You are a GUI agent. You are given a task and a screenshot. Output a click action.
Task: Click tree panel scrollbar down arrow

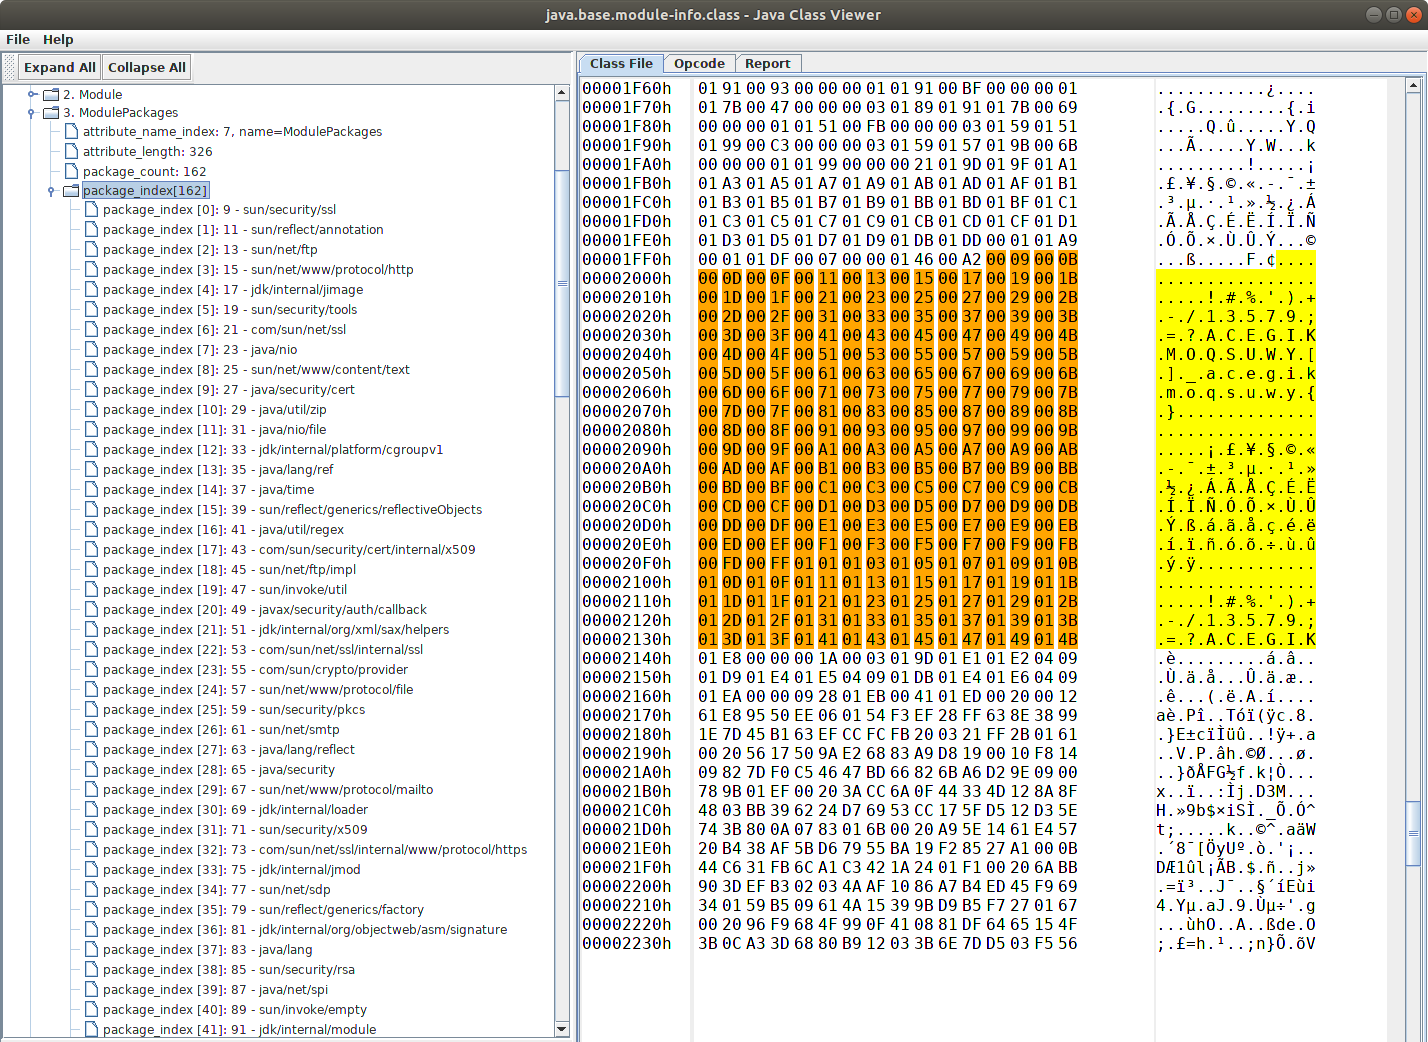click(x=561, y=1029)
